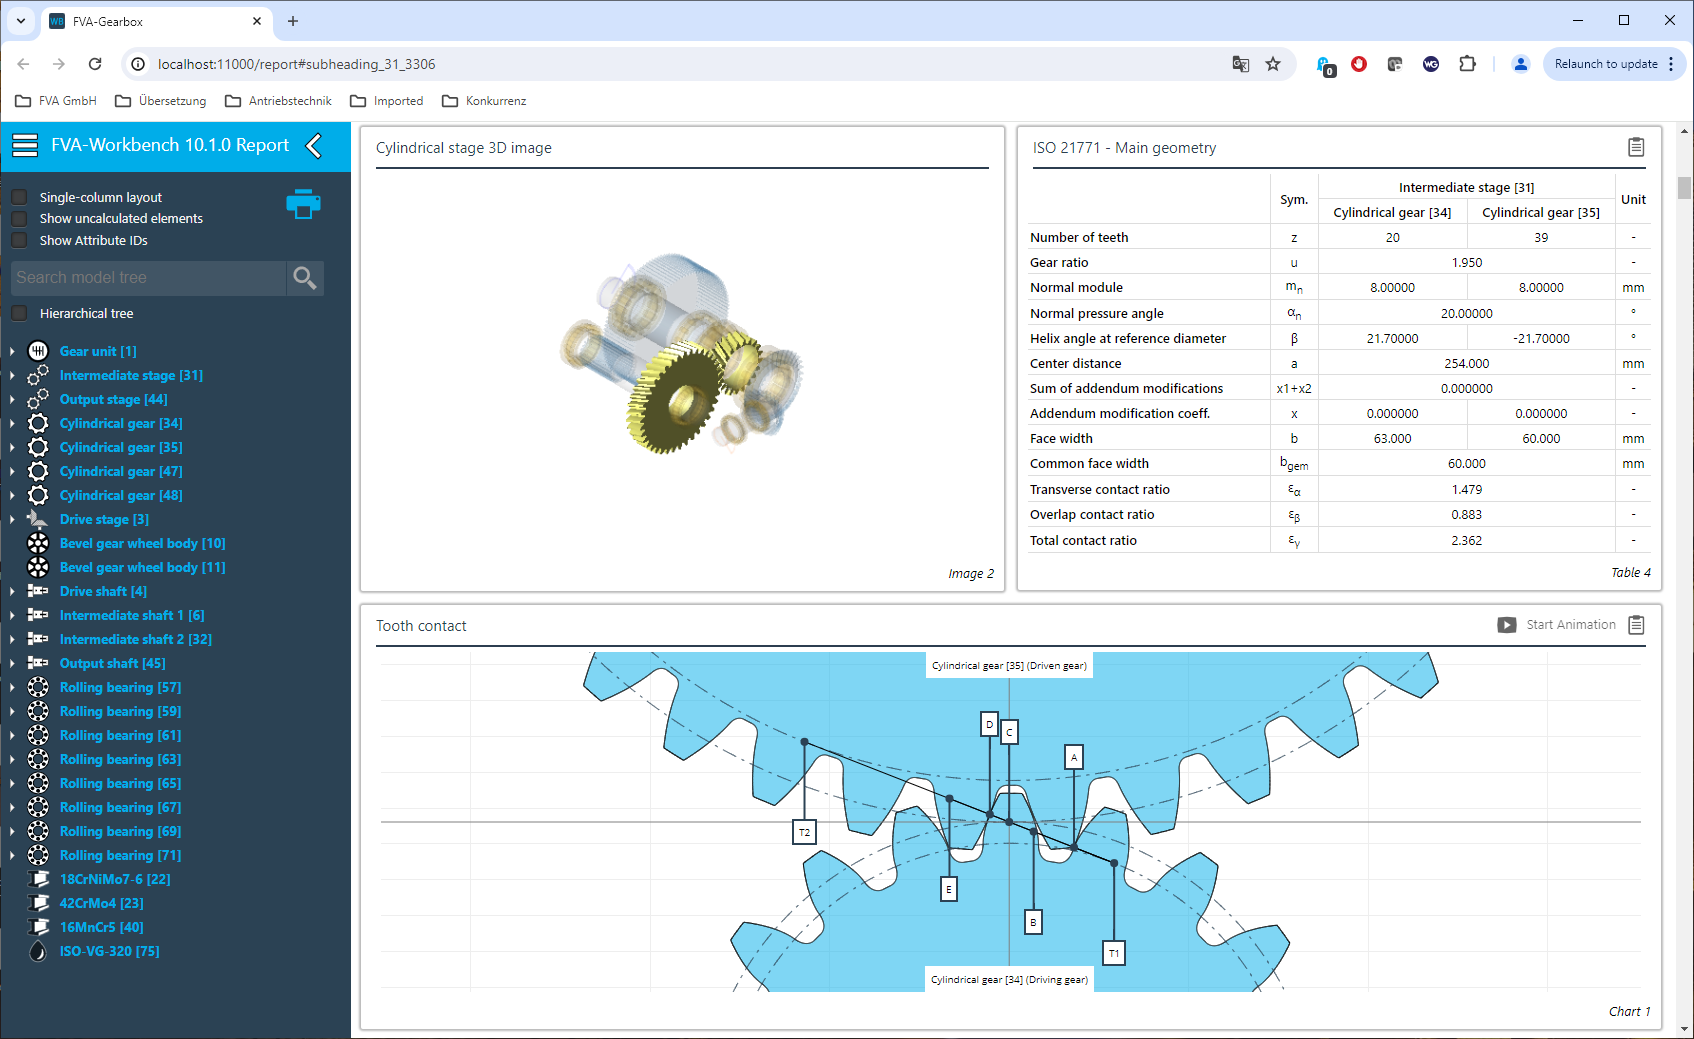Screen dimensions: 1694x1039
Task: Open the browser extensions puzzle icon
Action: [x=1467, y=64]
